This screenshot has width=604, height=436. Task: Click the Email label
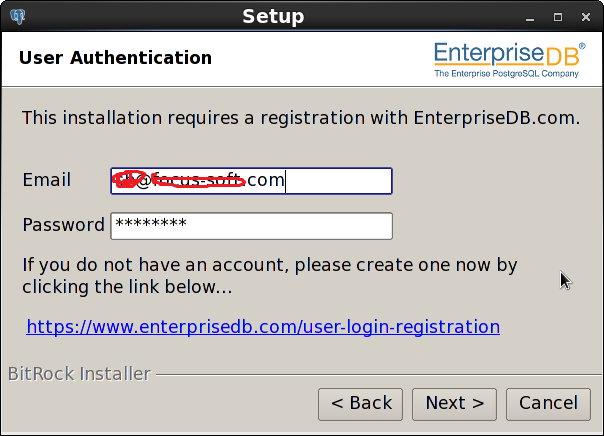[x=47, y=180]
